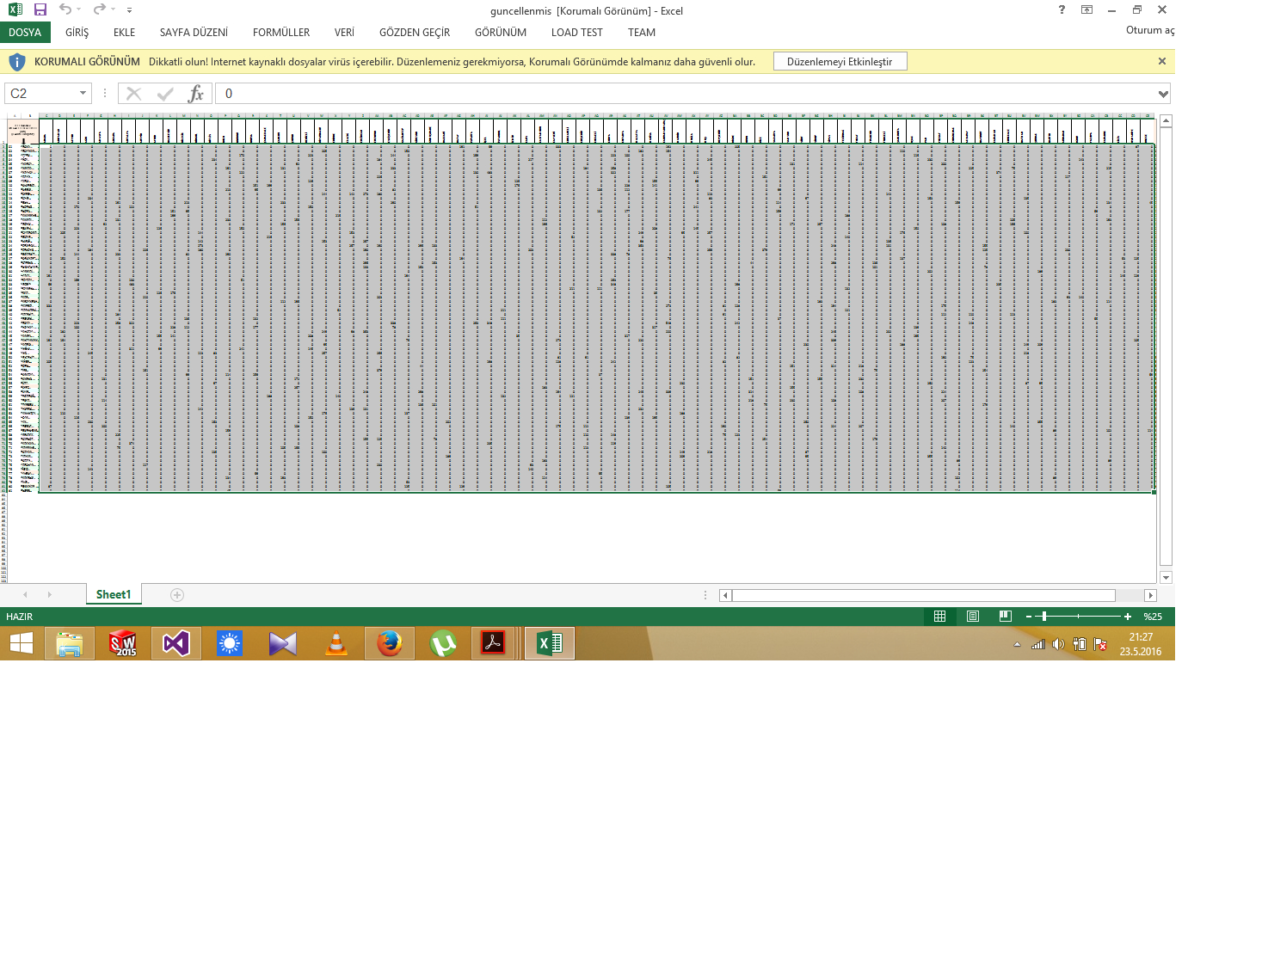1268x970 pixels.
Task: Click the volume icon in system tray
Action: 1059,643
